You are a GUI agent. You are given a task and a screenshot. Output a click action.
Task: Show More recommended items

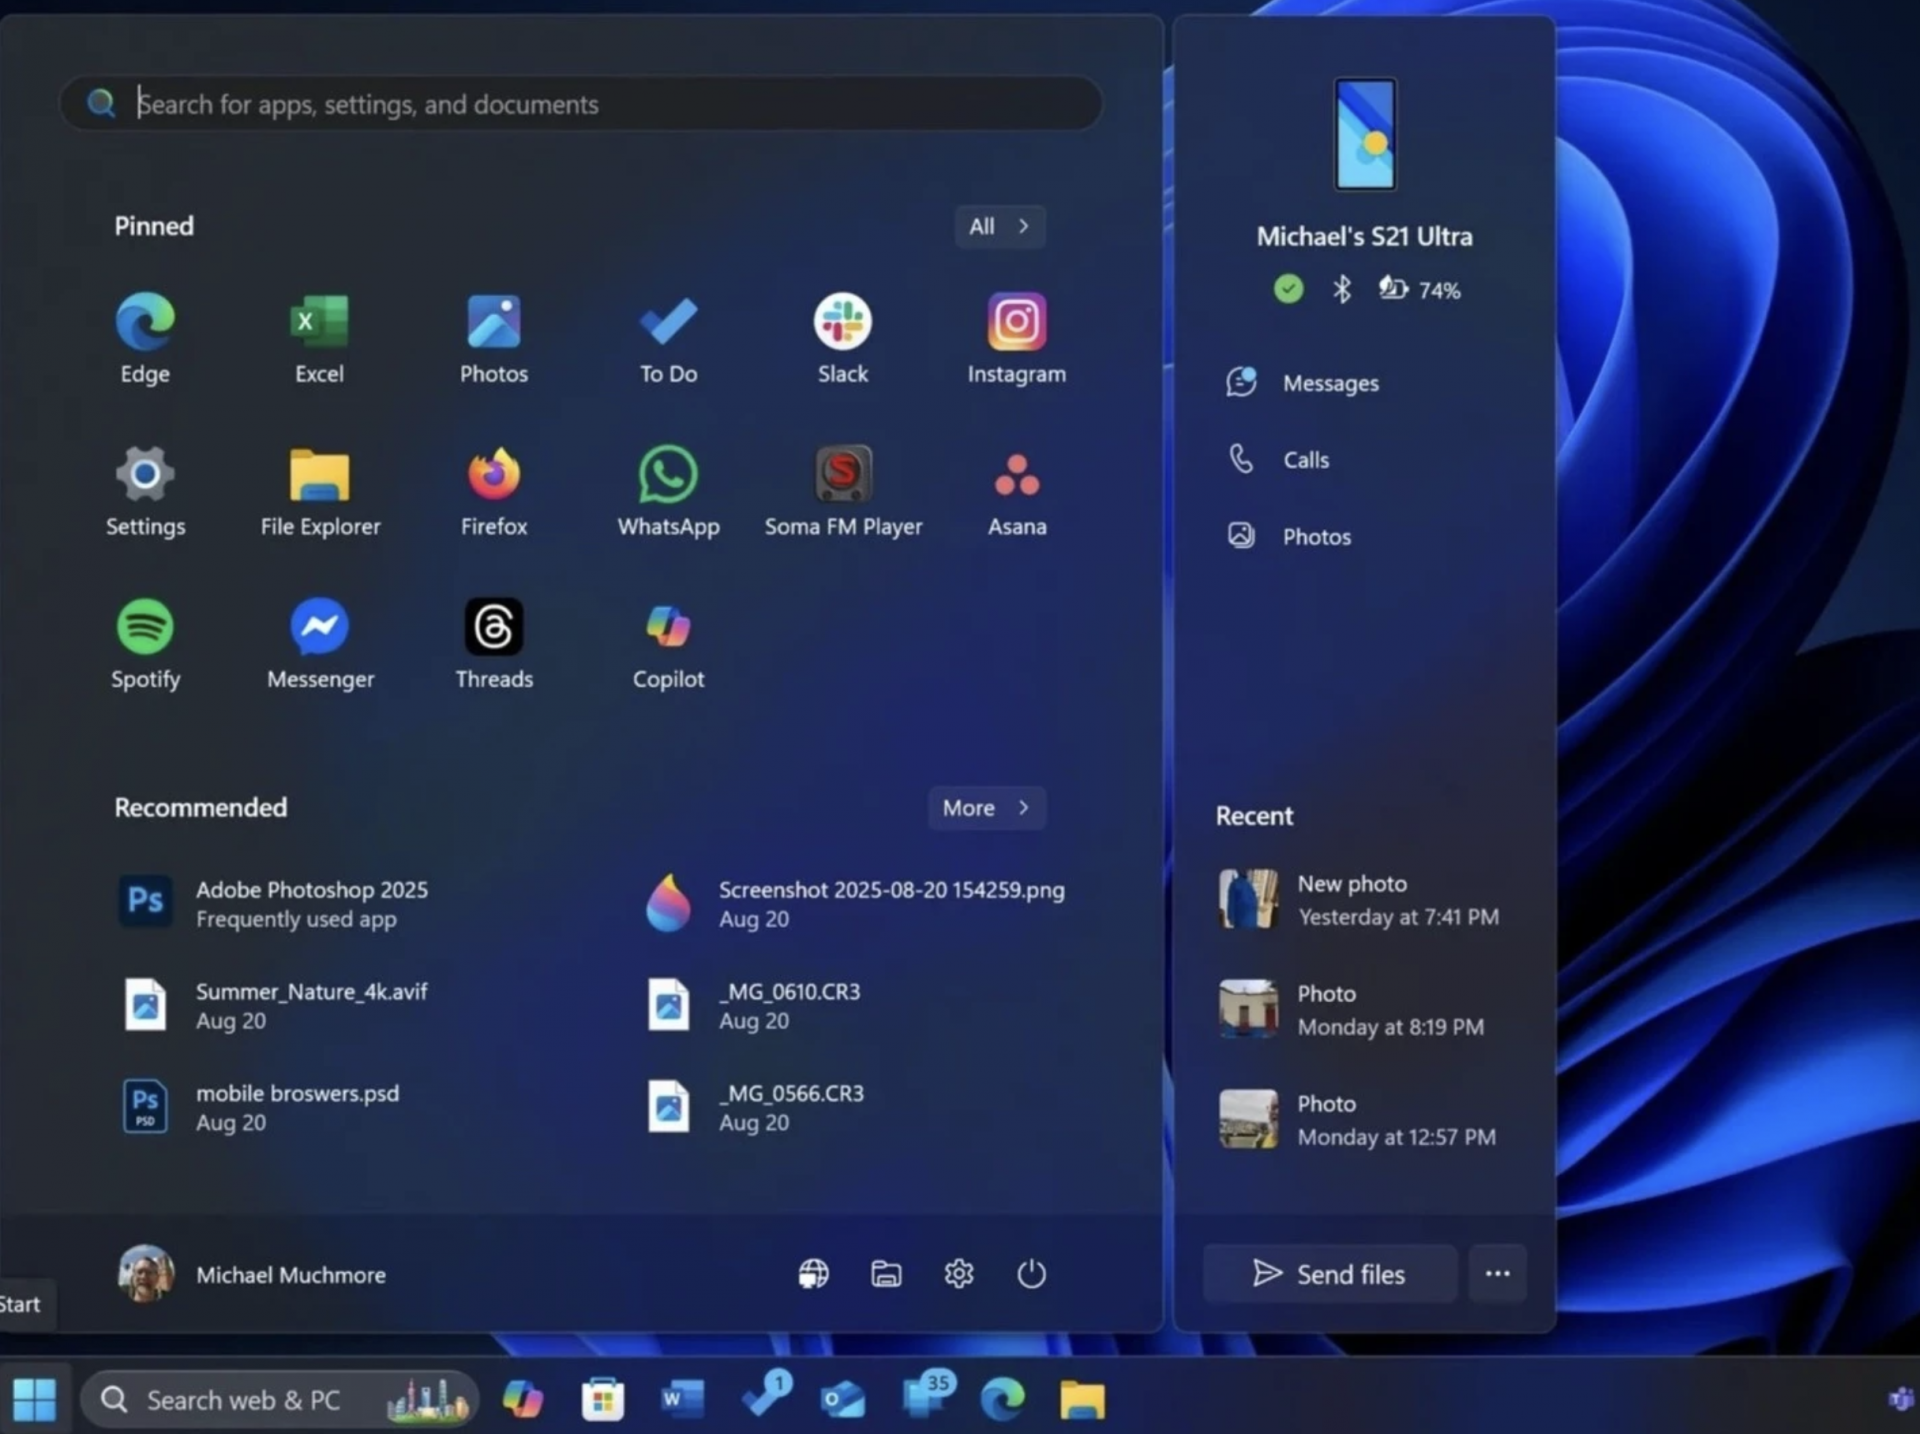986,808
